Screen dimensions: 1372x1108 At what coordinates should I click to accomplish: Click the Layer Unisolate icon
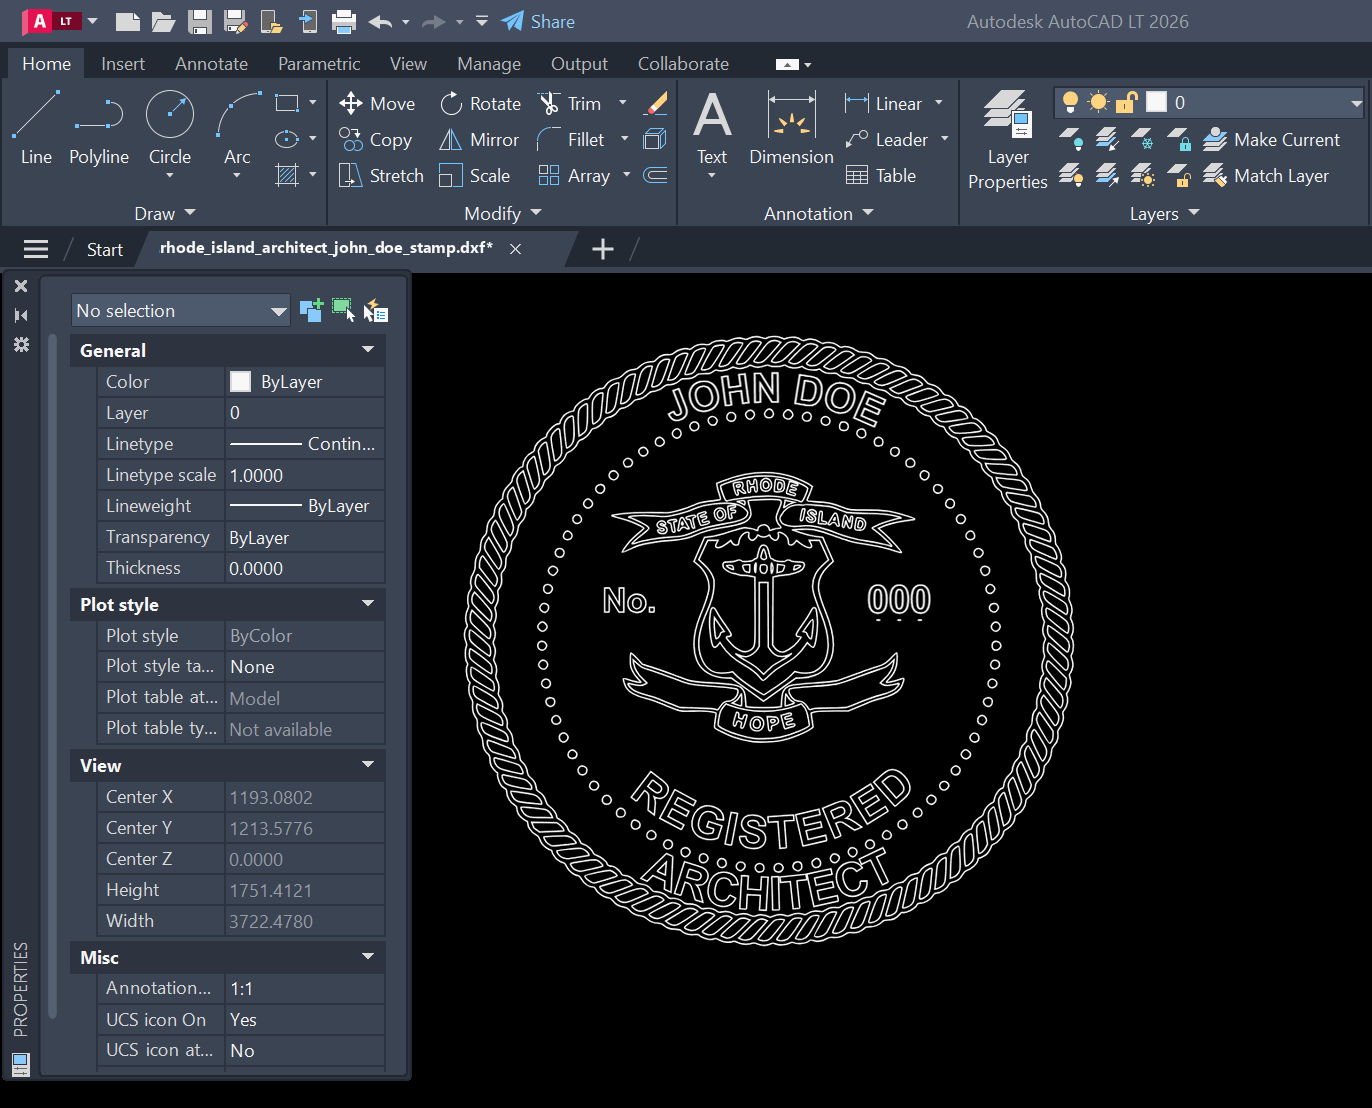[1107, 175]
